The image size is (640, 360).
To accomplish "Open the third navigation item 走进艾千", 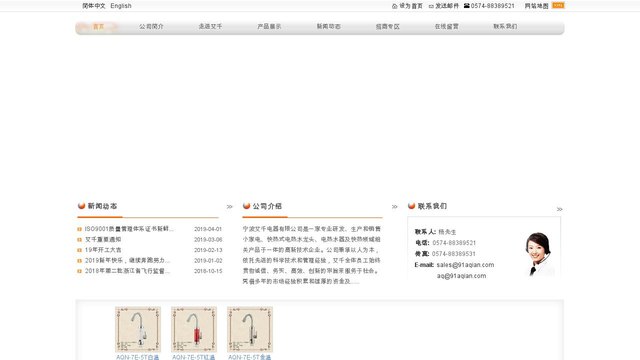I will [x=210, y=27].
